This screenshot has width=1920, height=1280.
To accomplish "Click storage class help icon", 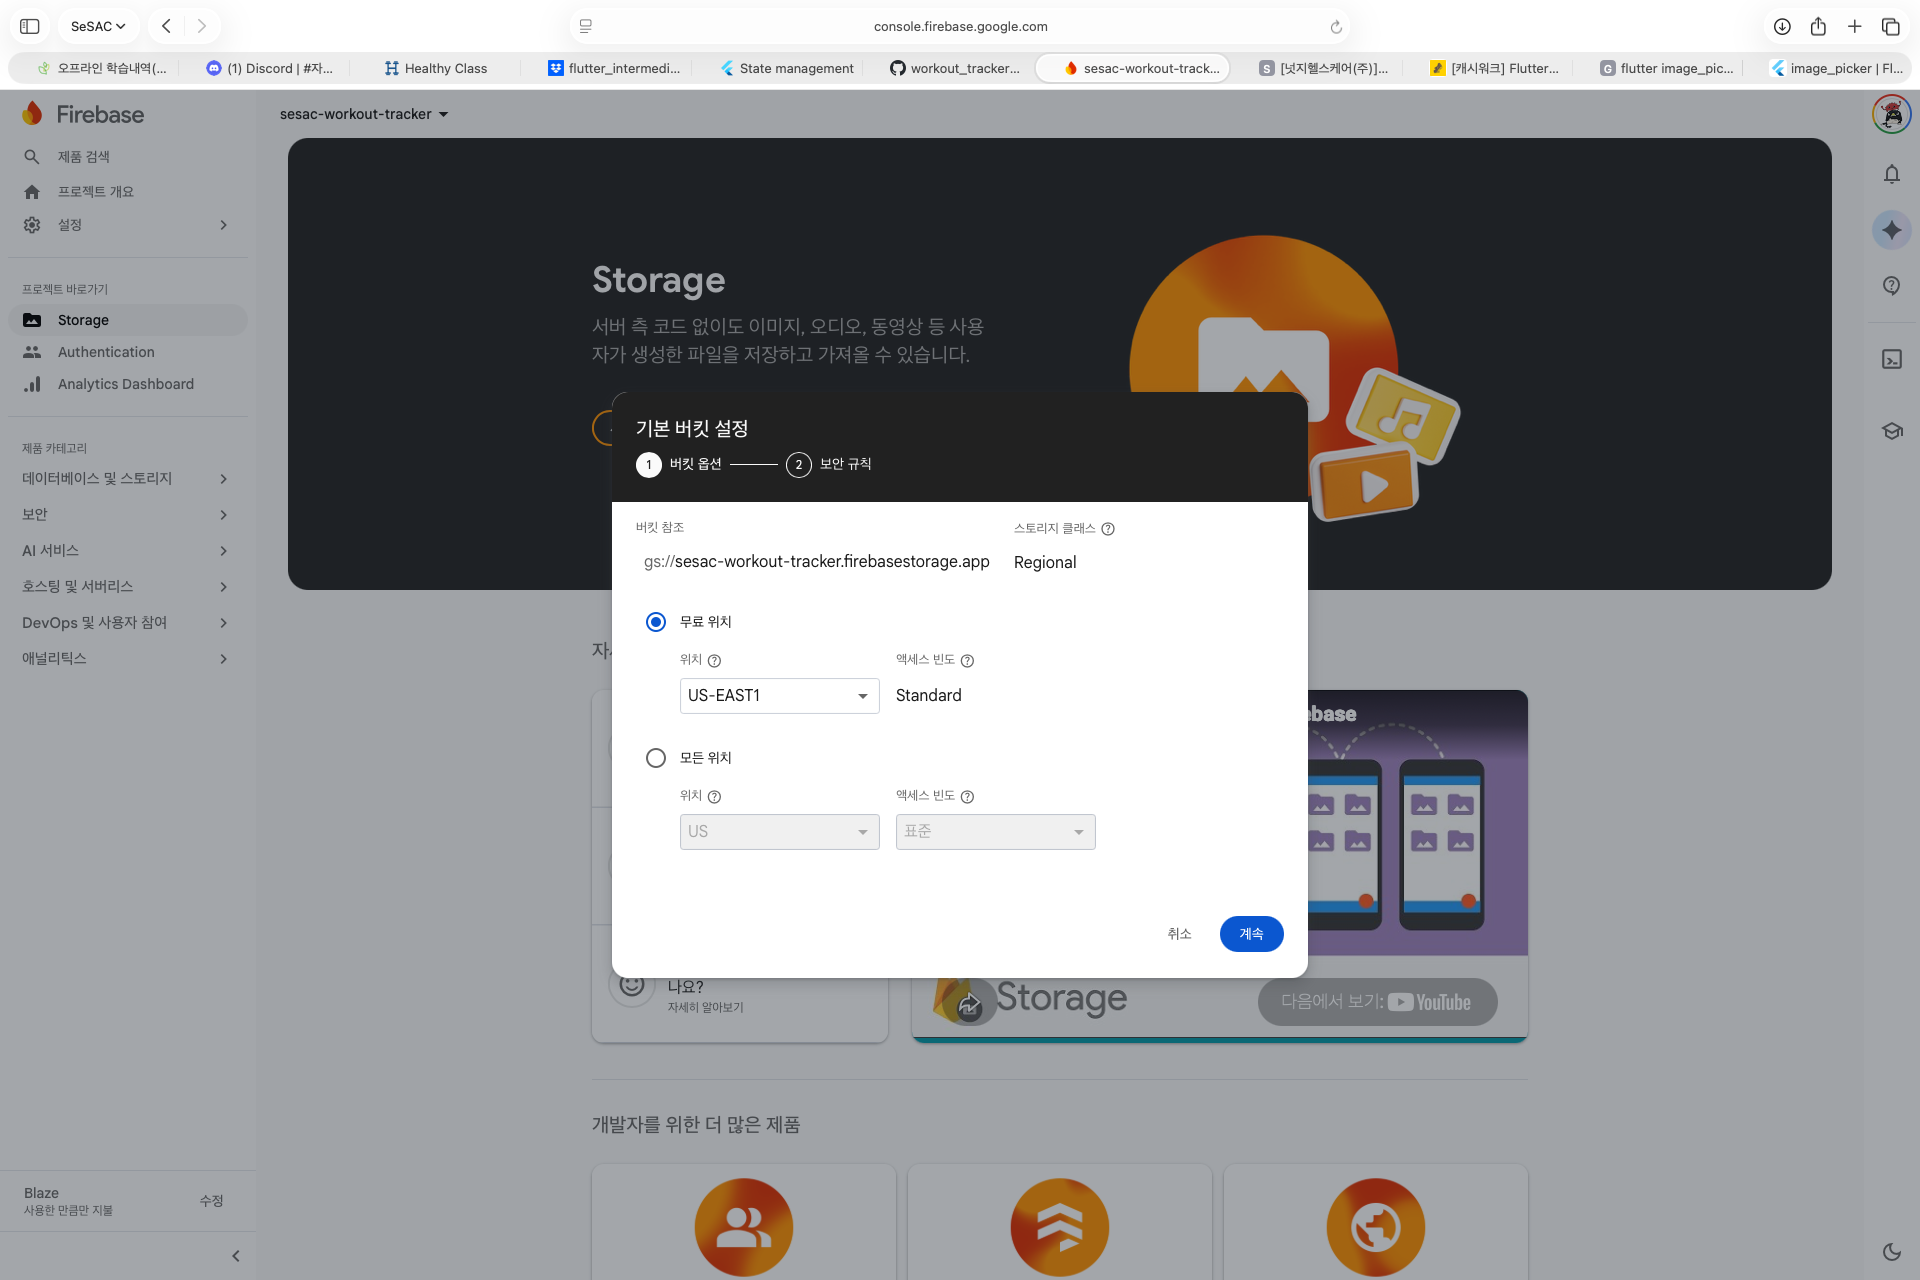I will coord(1108,529).
